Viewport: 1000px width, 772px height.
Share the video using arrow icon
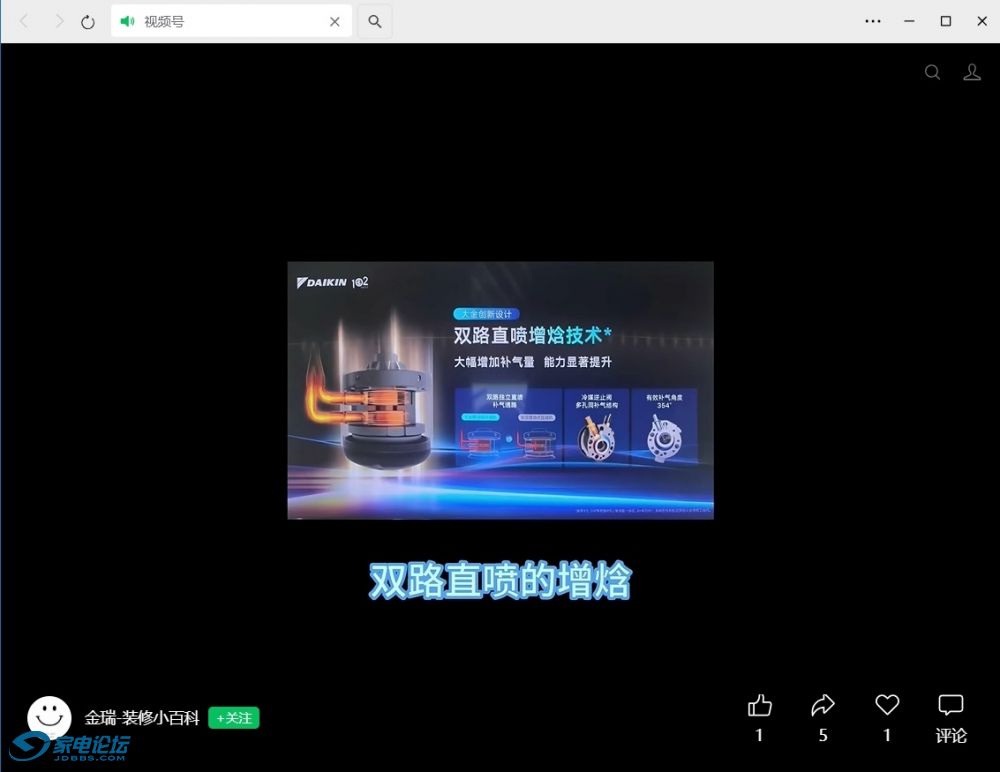pos(823,707)
